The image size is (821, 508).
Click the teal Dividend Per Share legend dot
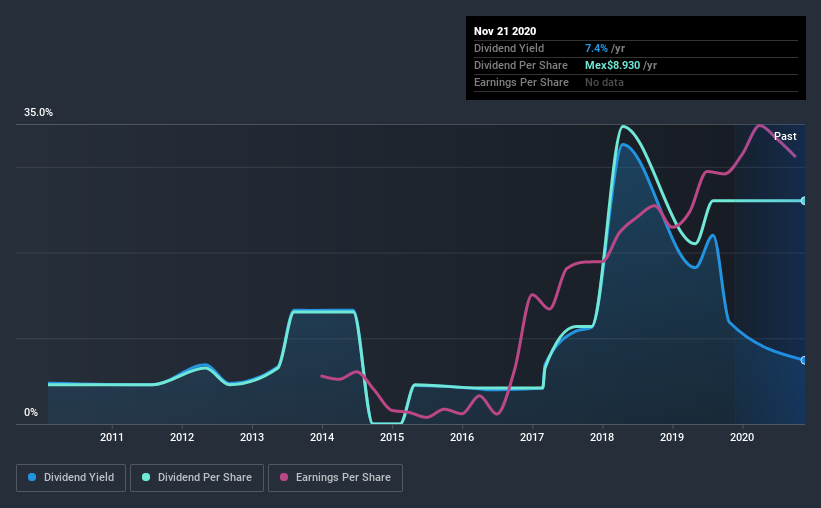tap(146, 477)
